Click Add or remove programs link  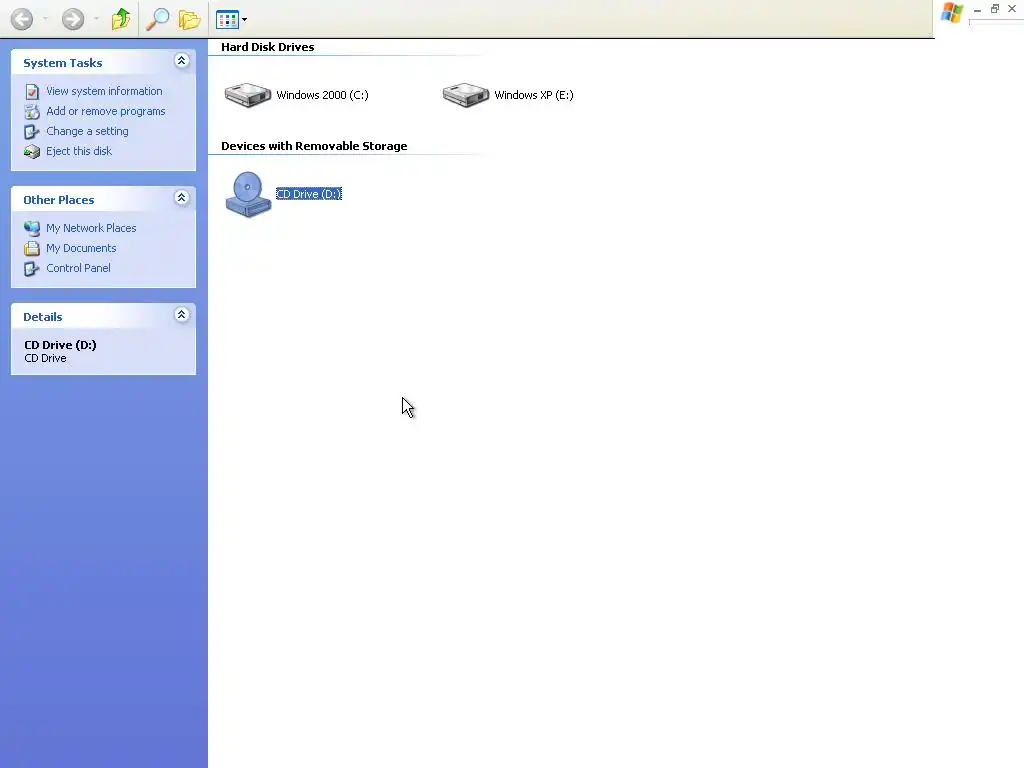106,111
